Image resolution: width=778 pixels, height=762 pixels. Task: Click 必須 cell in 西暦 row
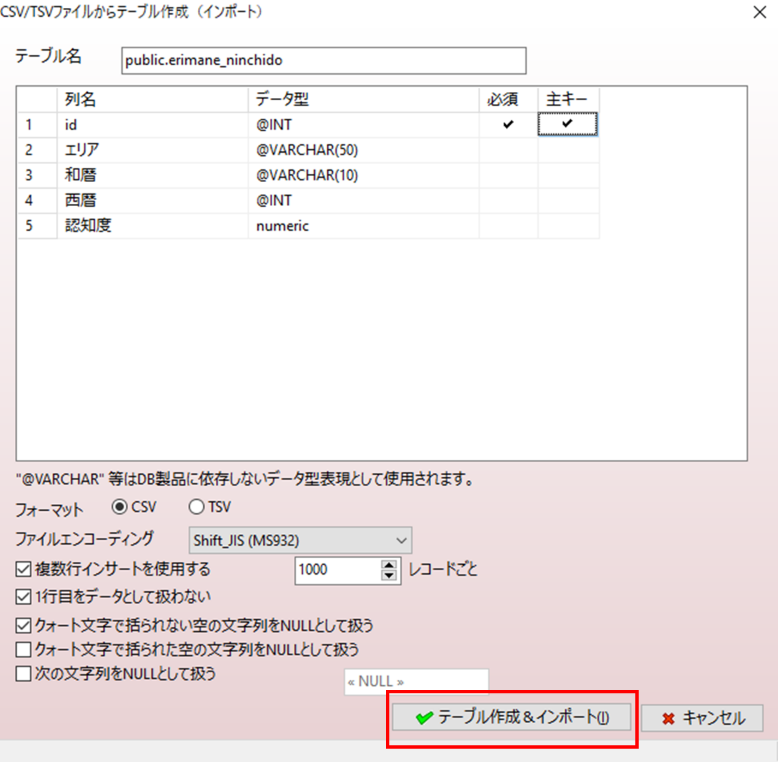(508, 200)
